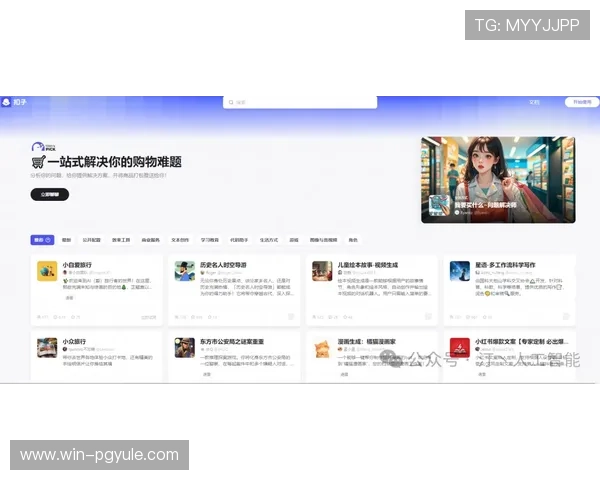Select the 效率工具 category tab
The width and height of the screenshot is (600, 480).
[x=121, y=240]
